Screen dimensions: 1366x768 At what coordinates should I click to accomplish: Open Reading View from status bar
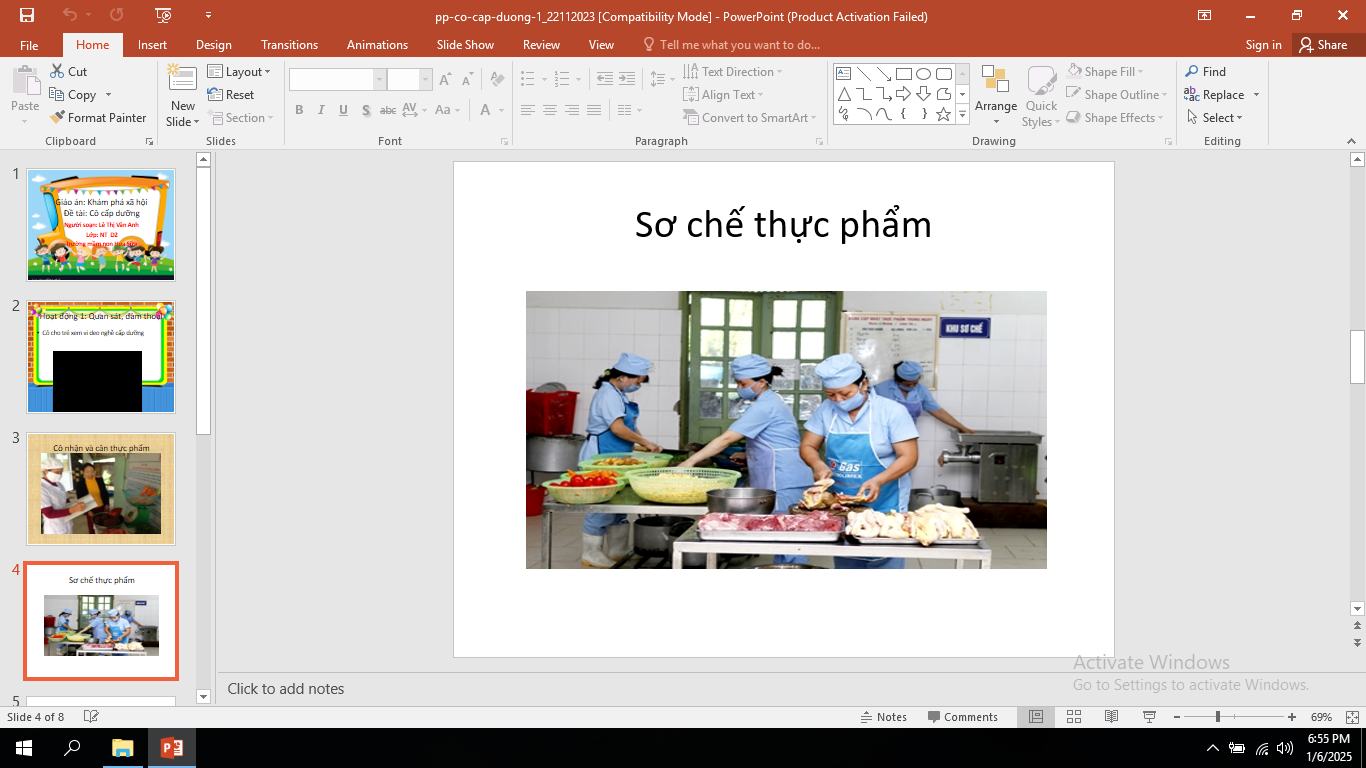point(1111,717)
